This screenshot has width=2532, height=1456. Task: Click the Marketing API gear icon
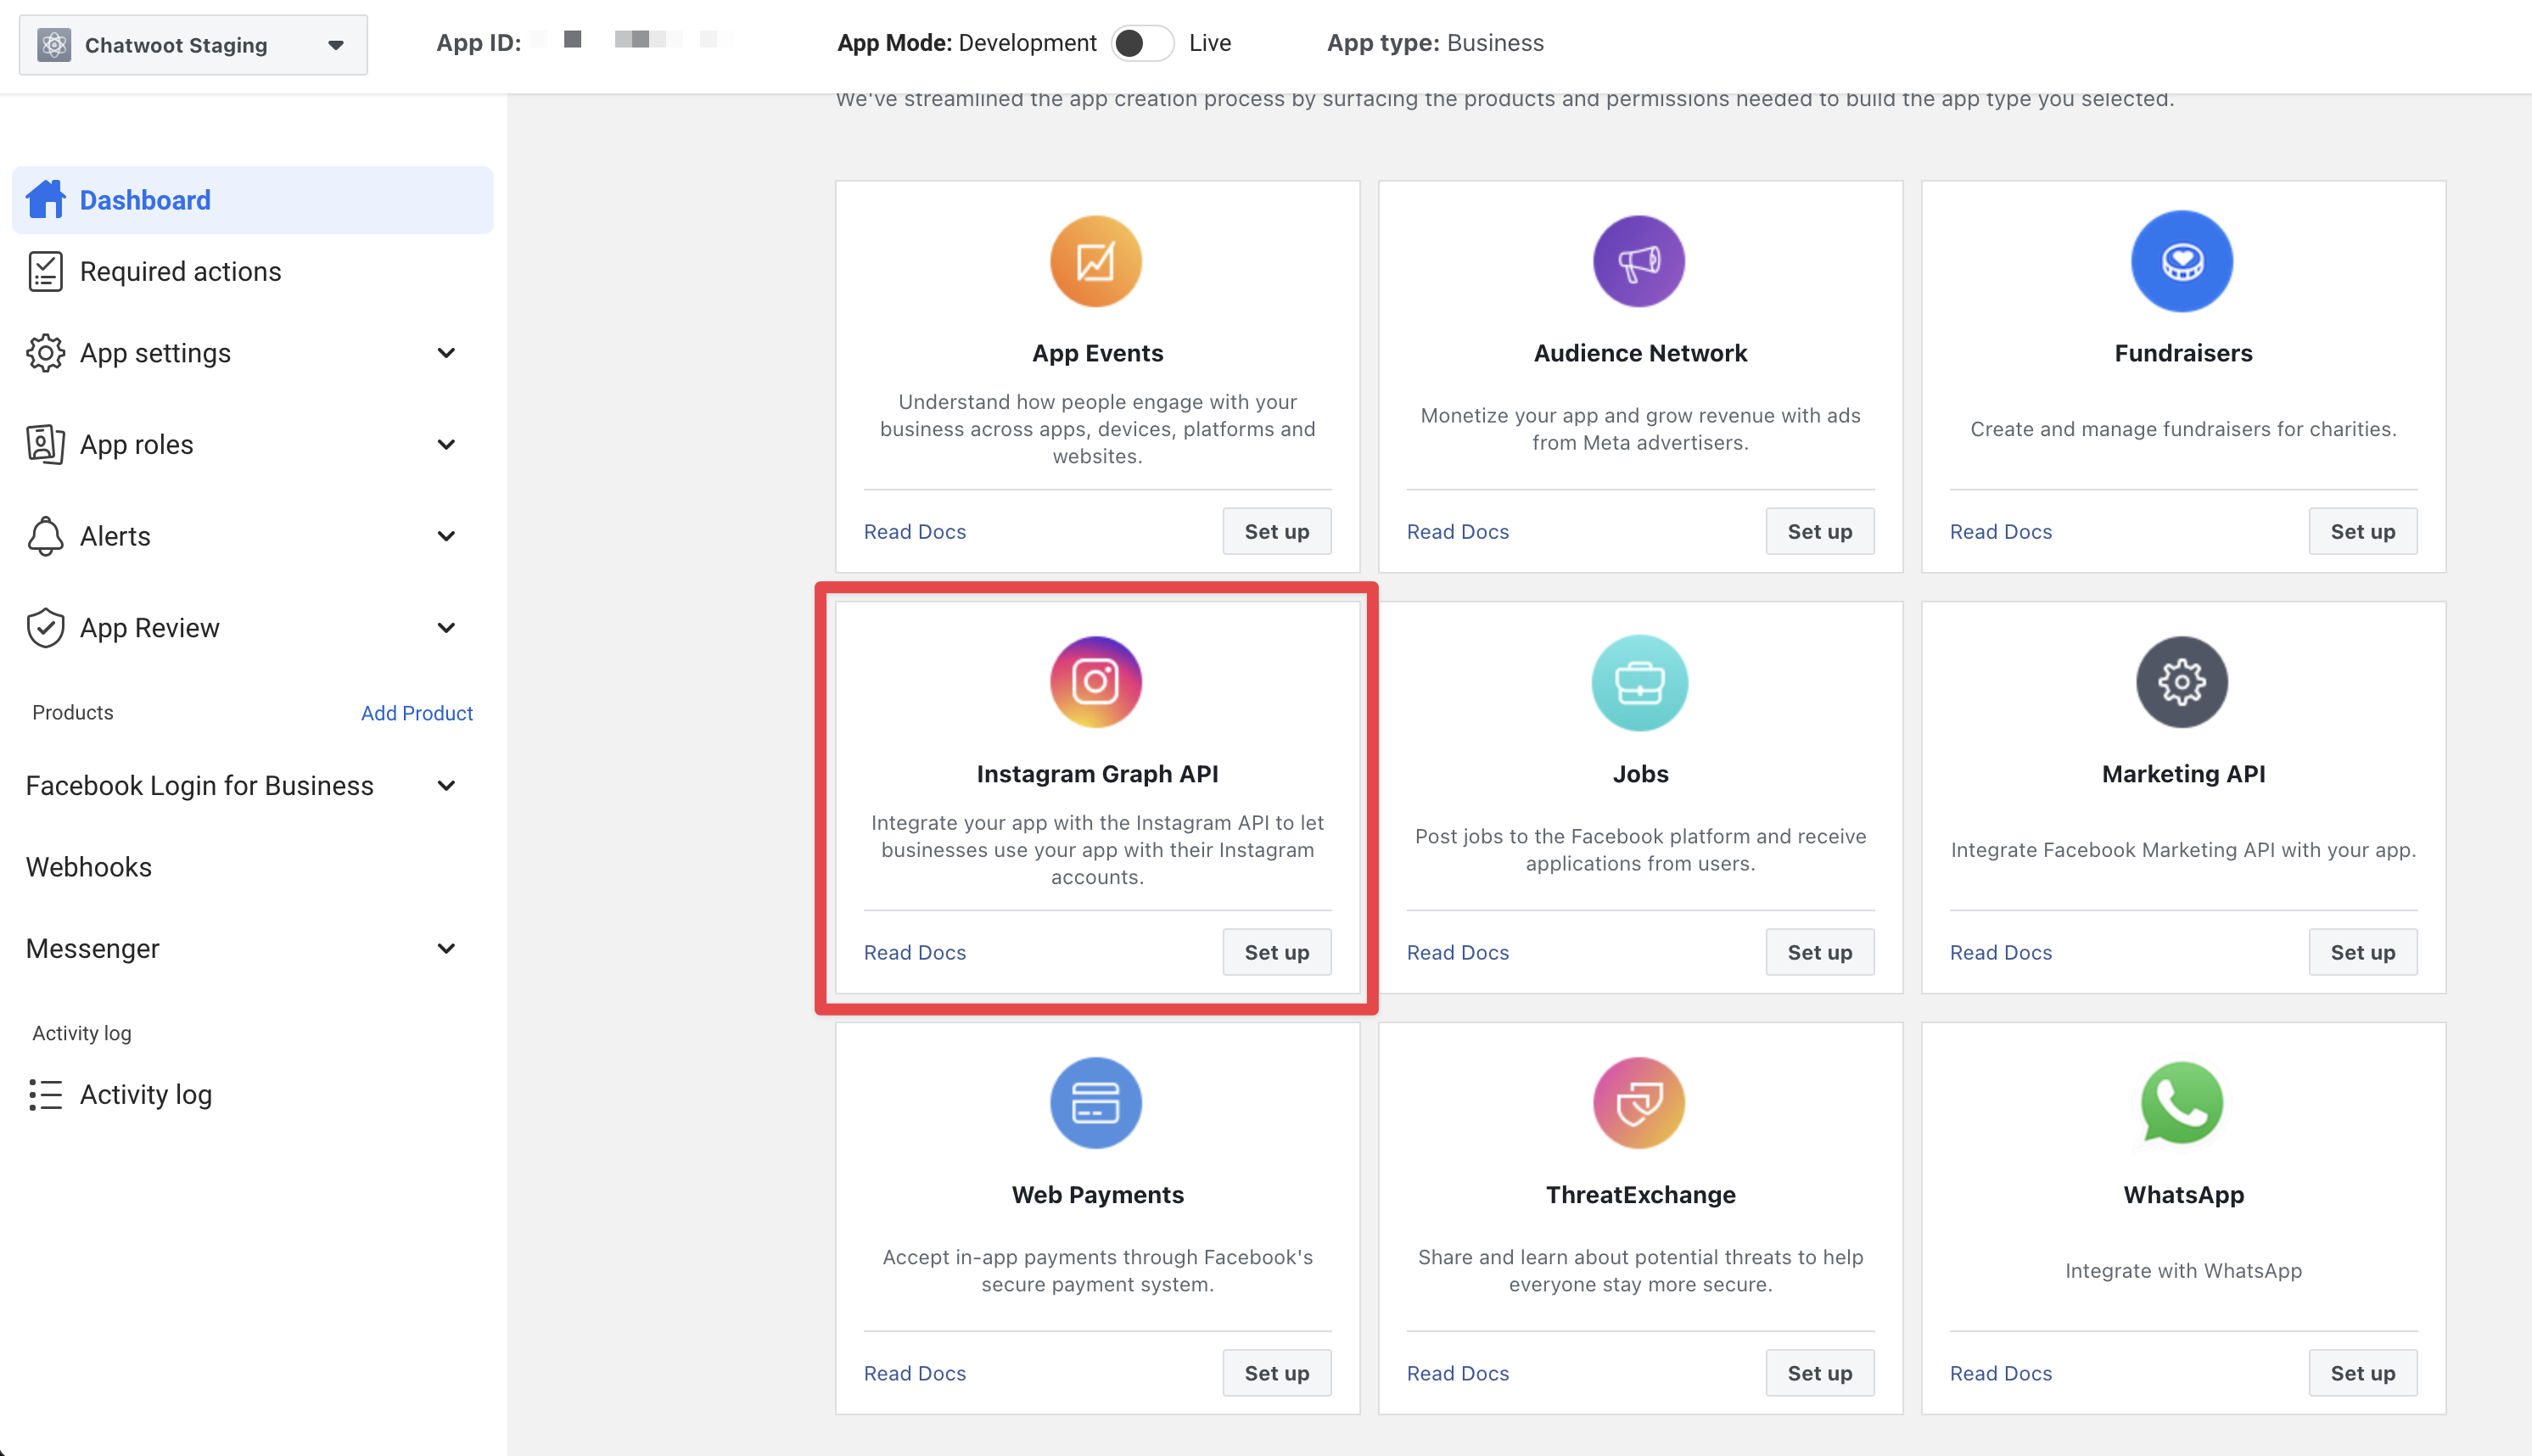pyautogui.click(x=2182, y=682)
